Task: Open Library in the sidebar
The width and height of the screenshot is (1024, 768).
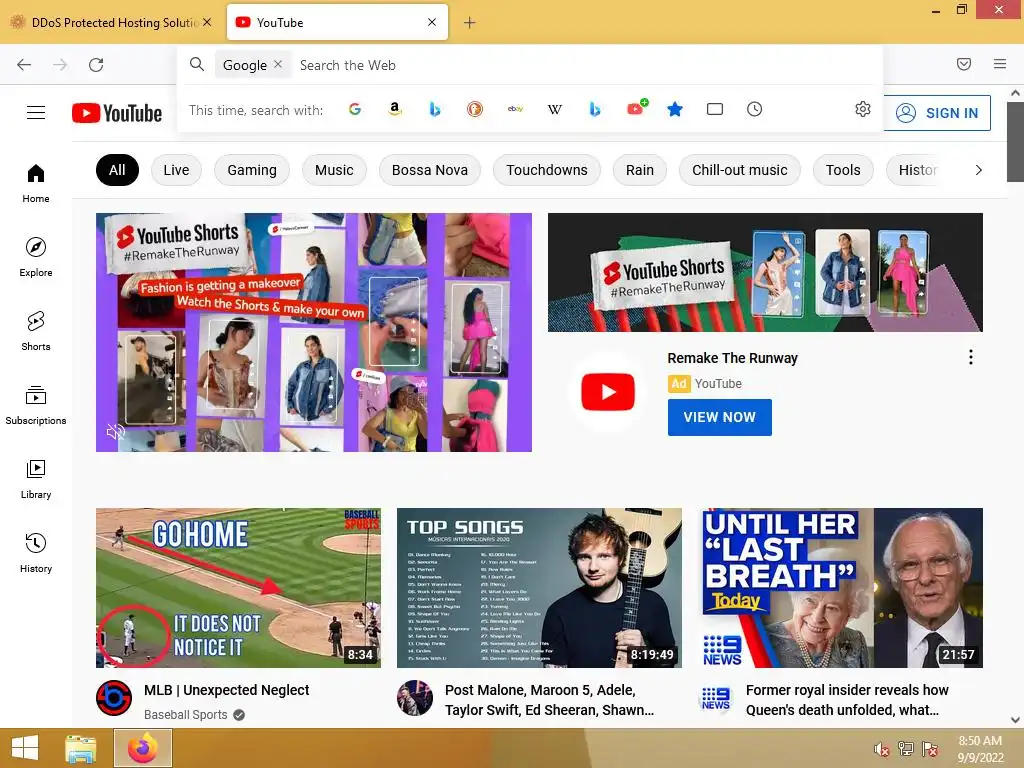Action: click(x=36, y=479)
